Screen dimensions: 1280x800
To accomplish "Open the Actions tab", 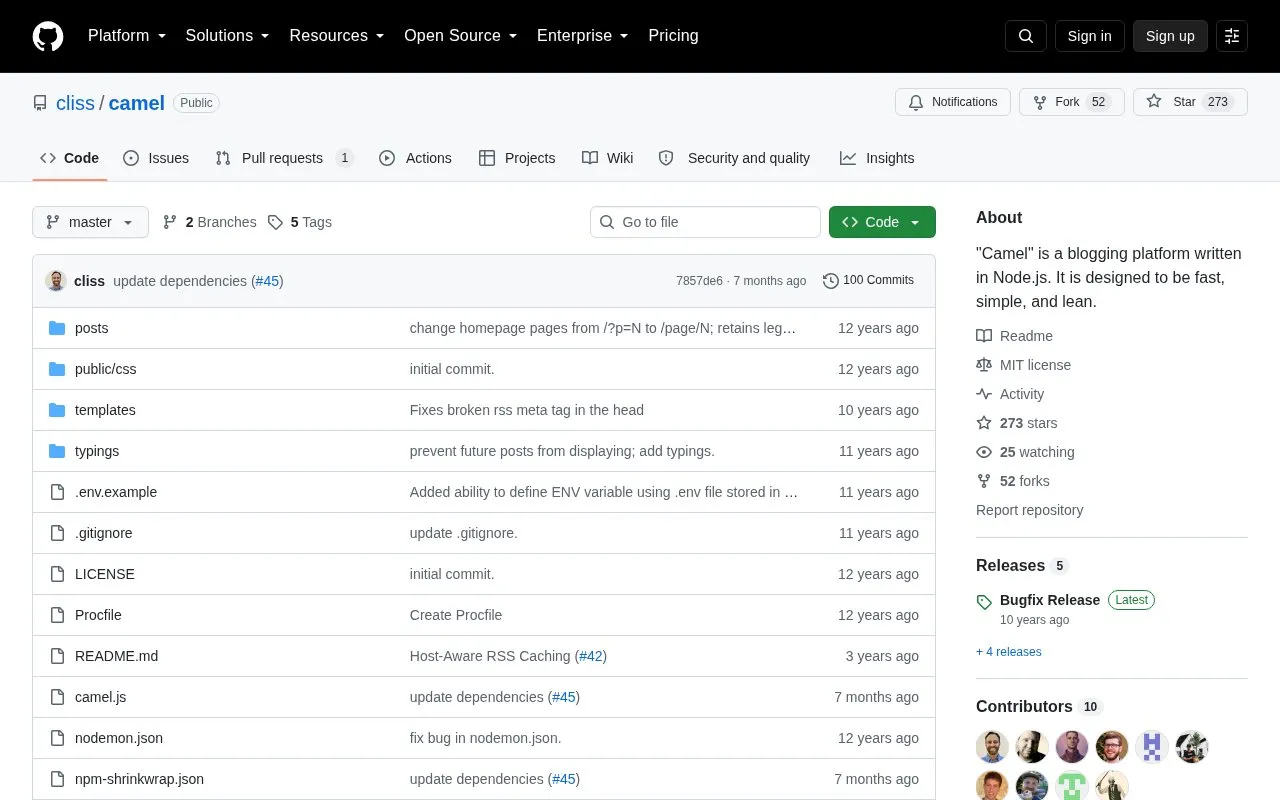I will click(x=415, y=158).
